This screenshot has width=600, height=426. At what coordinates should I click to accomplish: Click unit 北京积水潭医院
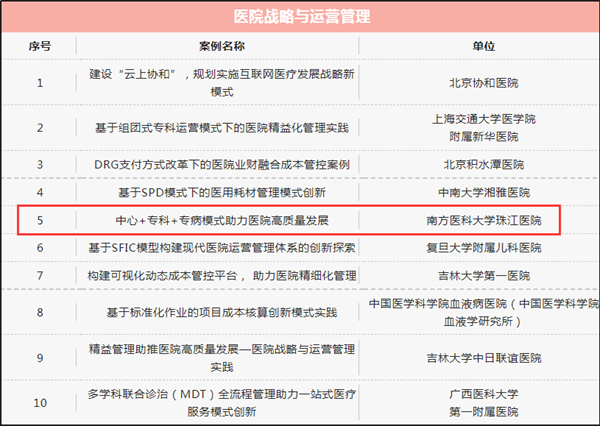coord(484,165)
